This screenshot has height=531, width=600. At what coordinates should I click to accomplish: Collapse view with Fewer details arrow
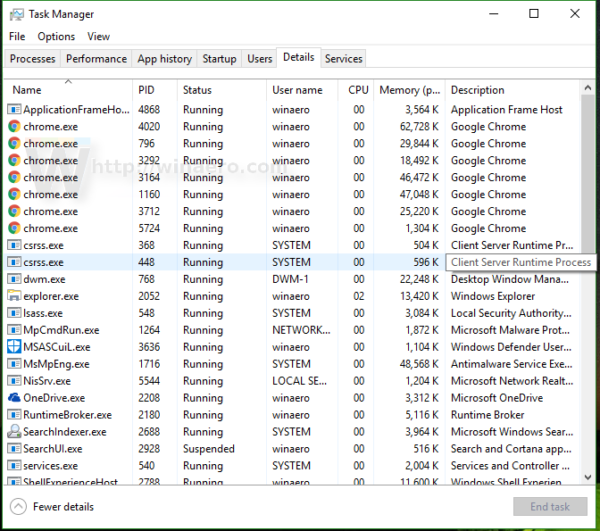18,507
